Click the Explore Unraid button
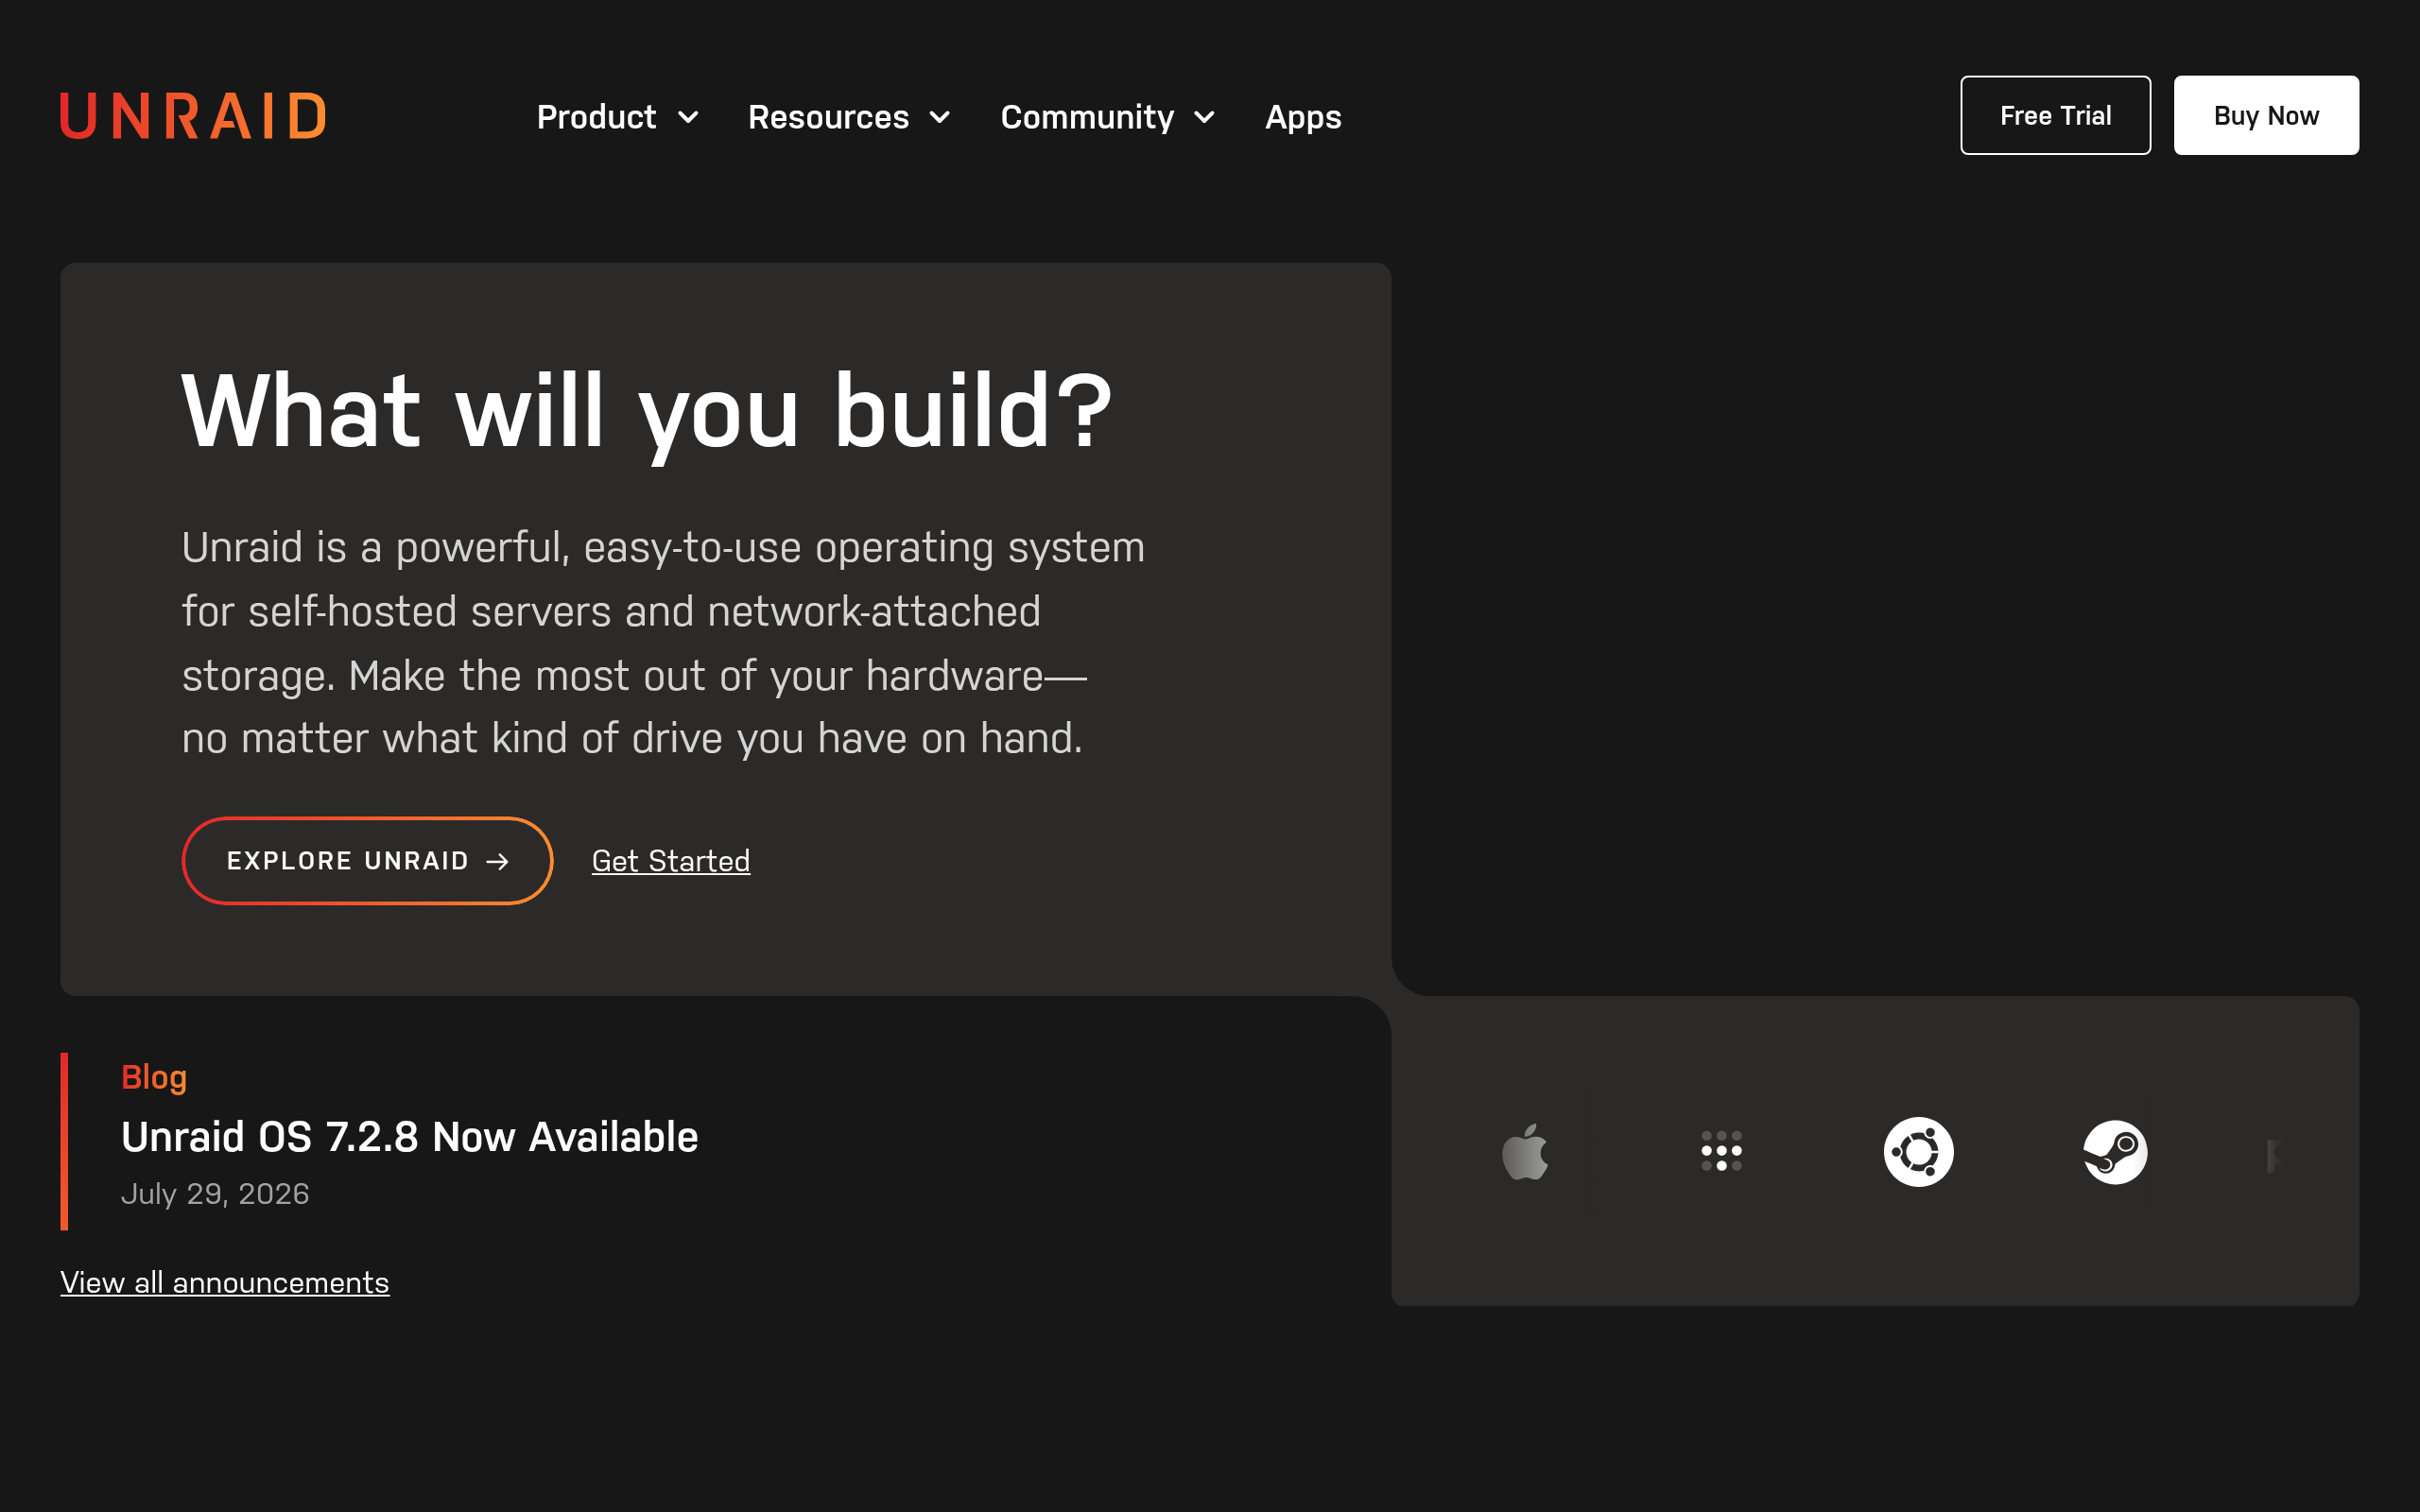 point(368,861)
